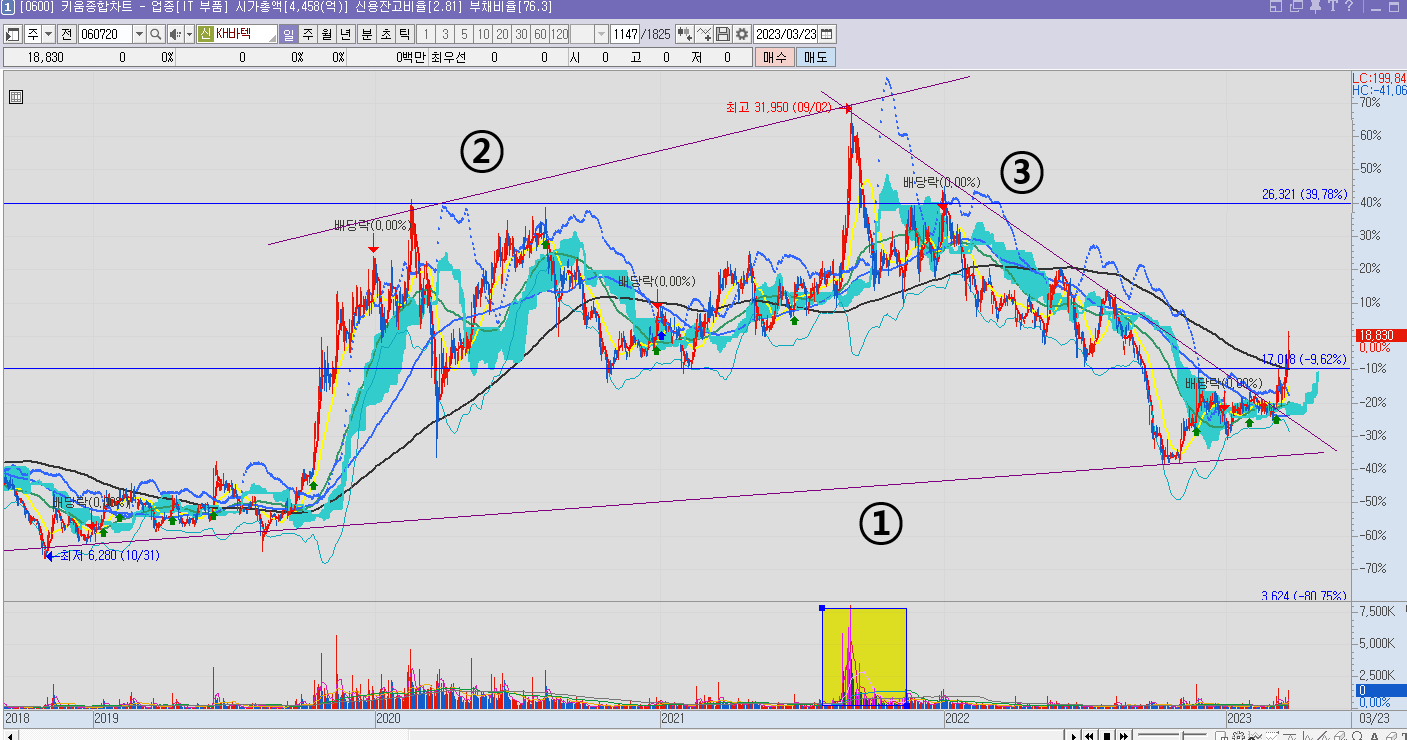1407x740 pixels.
Task: Click the search magnifier next to stock code
Action: (x=155, y=34)
